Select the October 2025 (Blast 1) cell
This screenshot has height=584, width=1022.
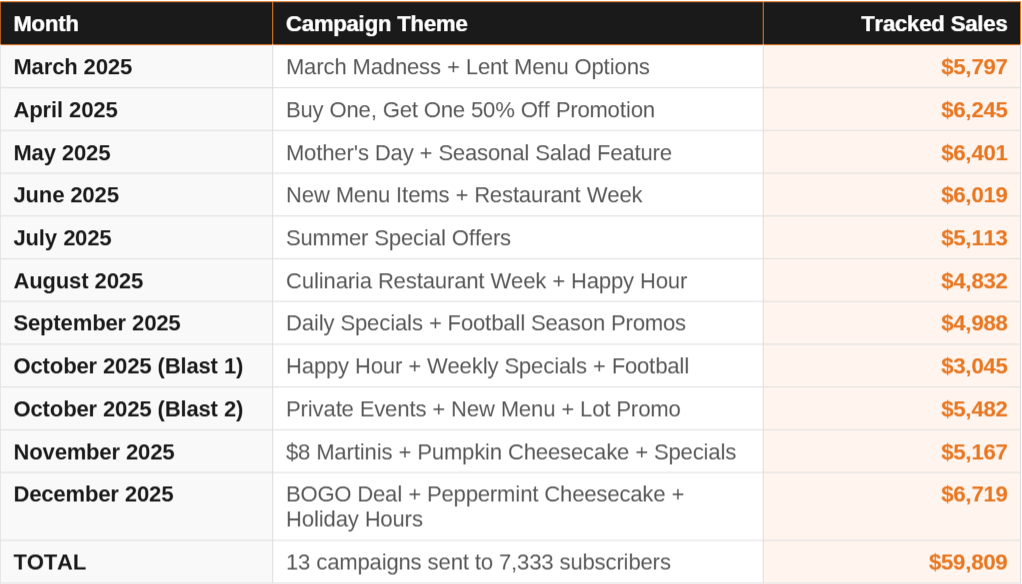coord(128,366)
